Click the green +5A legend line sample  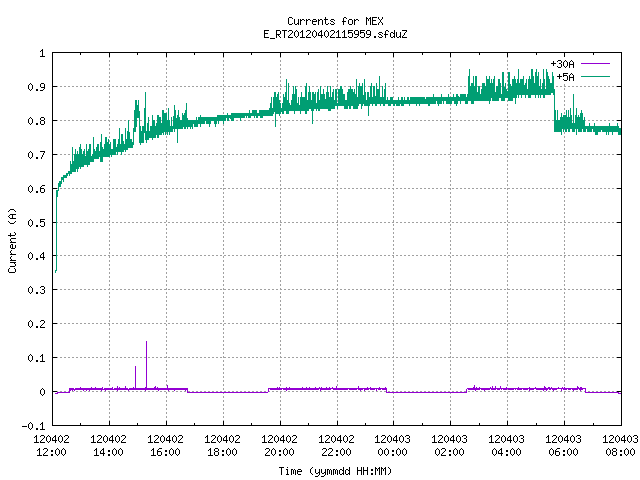pos(595,76)
